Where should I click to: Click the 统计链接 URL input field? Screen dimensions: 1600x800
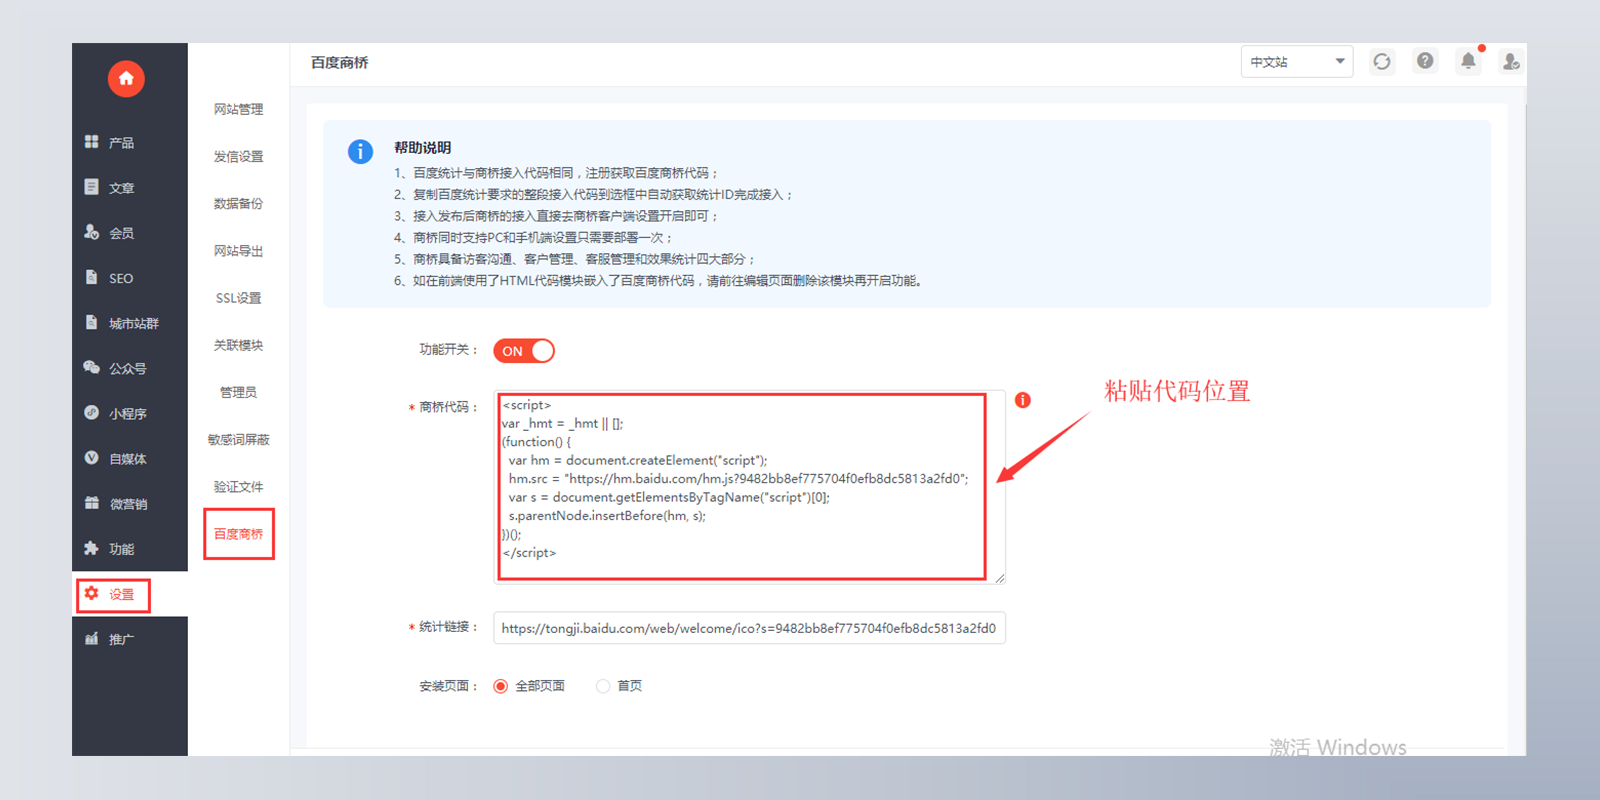pos(748,628)
